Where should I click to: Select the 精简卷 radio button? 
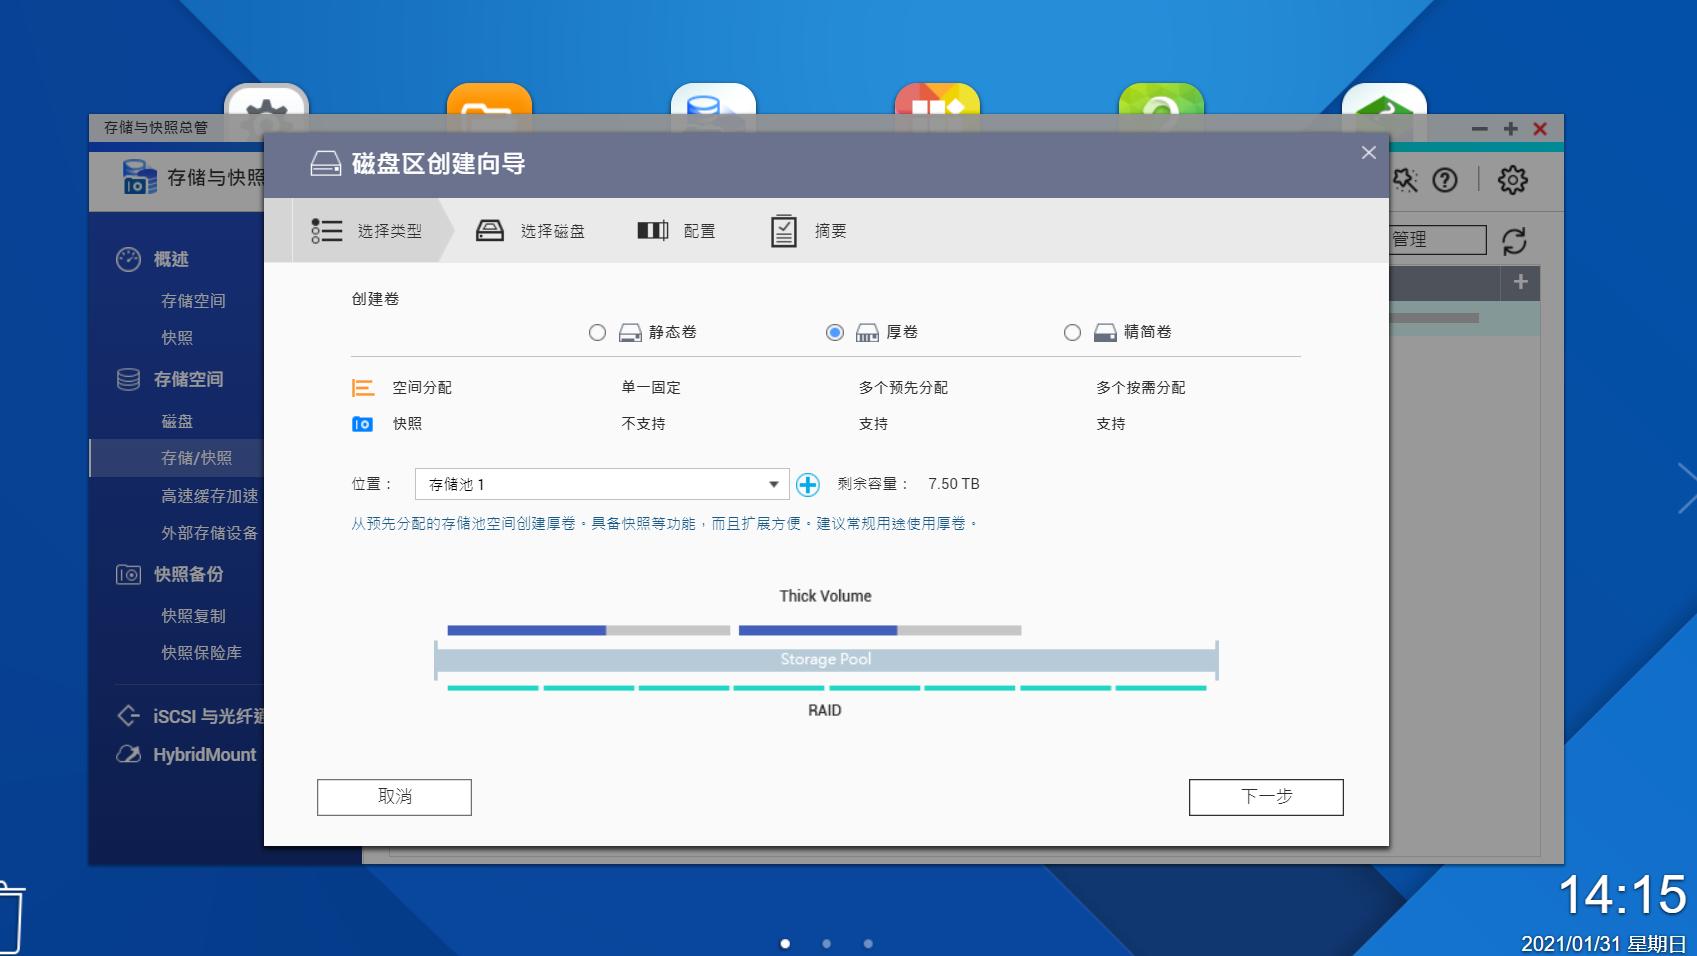point(1073,332)
